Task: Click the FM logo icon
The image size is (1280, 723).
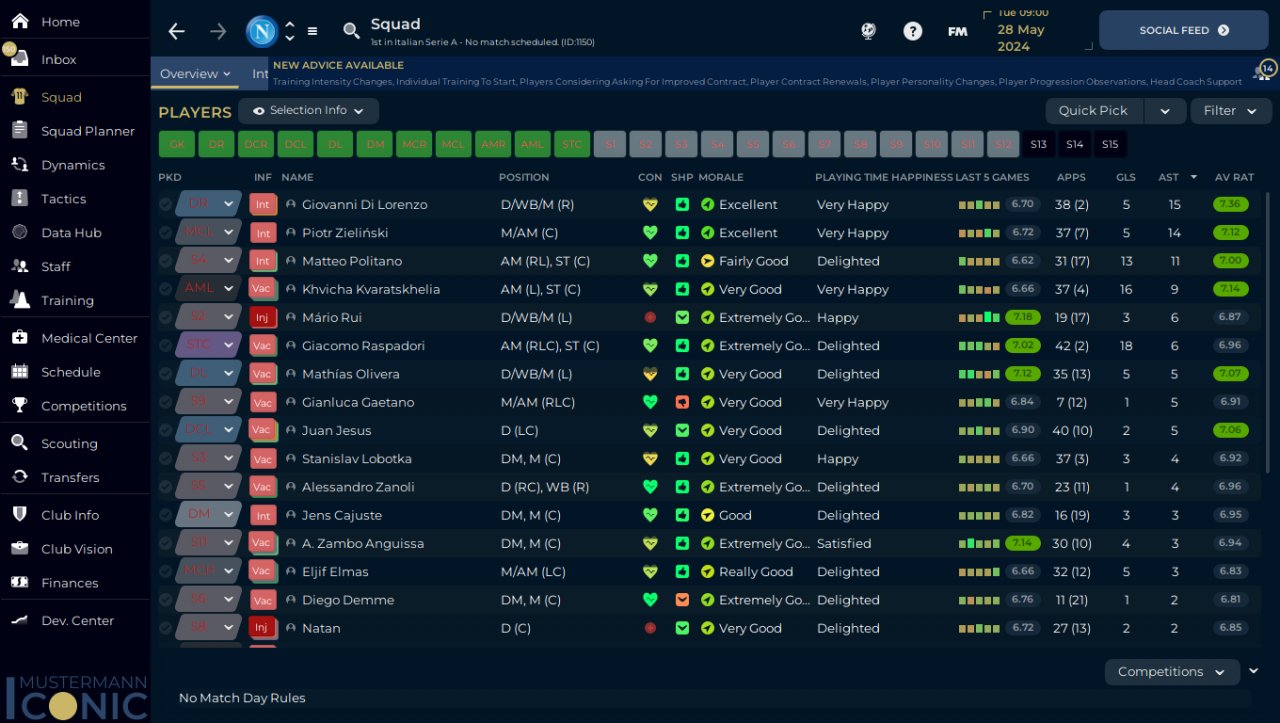Action: (957, 31)
